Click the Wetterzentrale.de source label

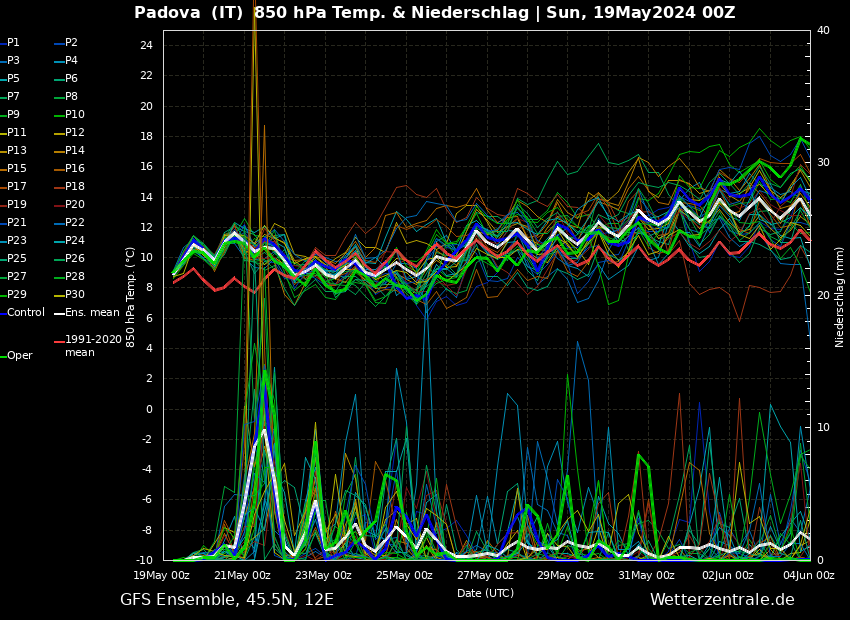point(723,600)
